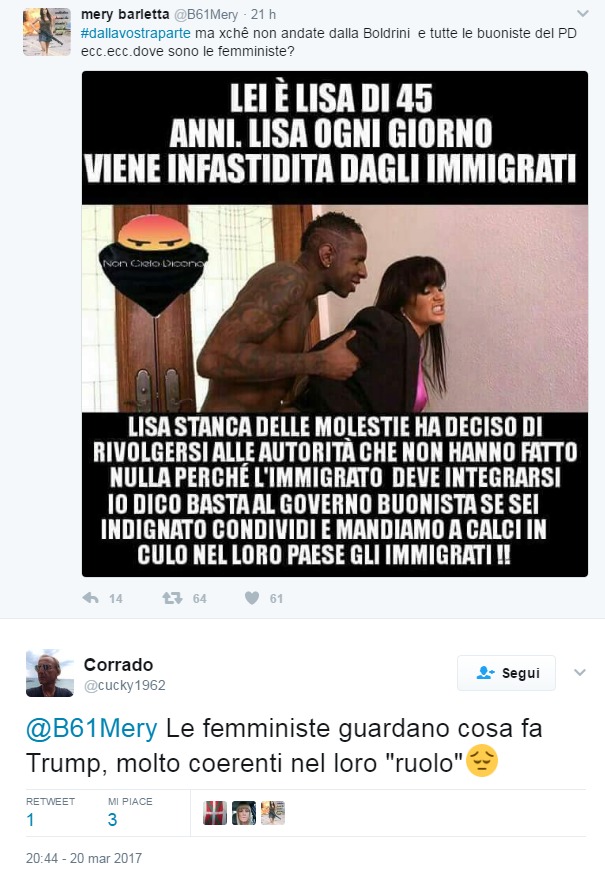The image size is (605, 879).
Task: Click the first liker avatar with red flag
Action: click(215, 813)
